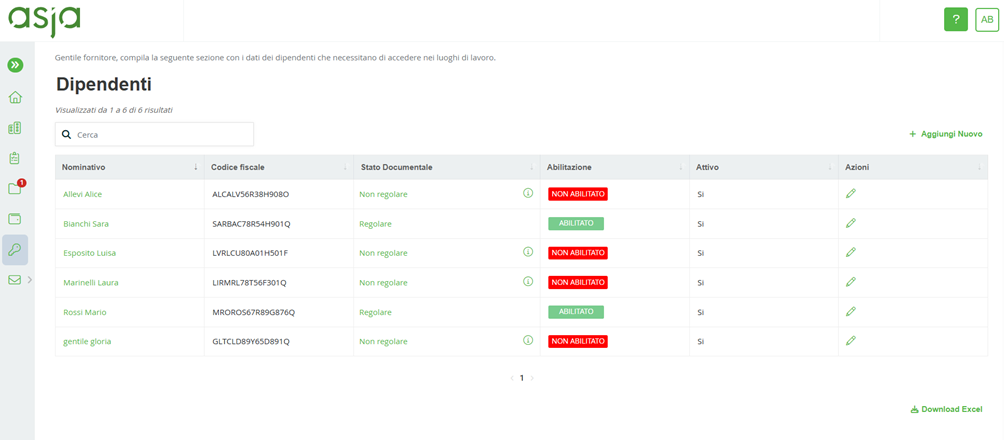
Task: Click the pencil edit icon for Allevi Alice
Action: (851, 194)
